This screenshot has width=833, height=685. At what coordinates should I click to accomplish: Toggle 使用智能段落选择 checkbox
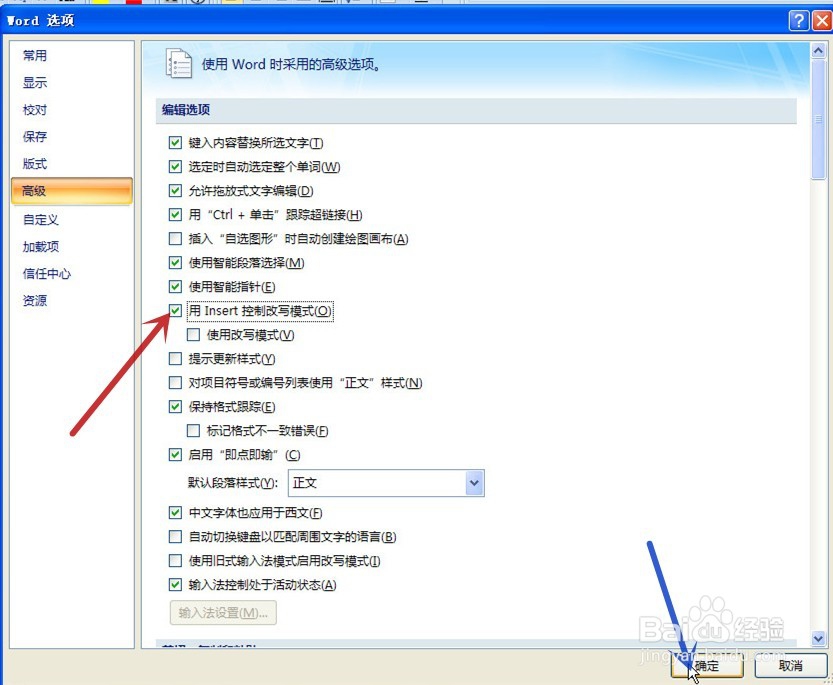(x=175, y=263)
